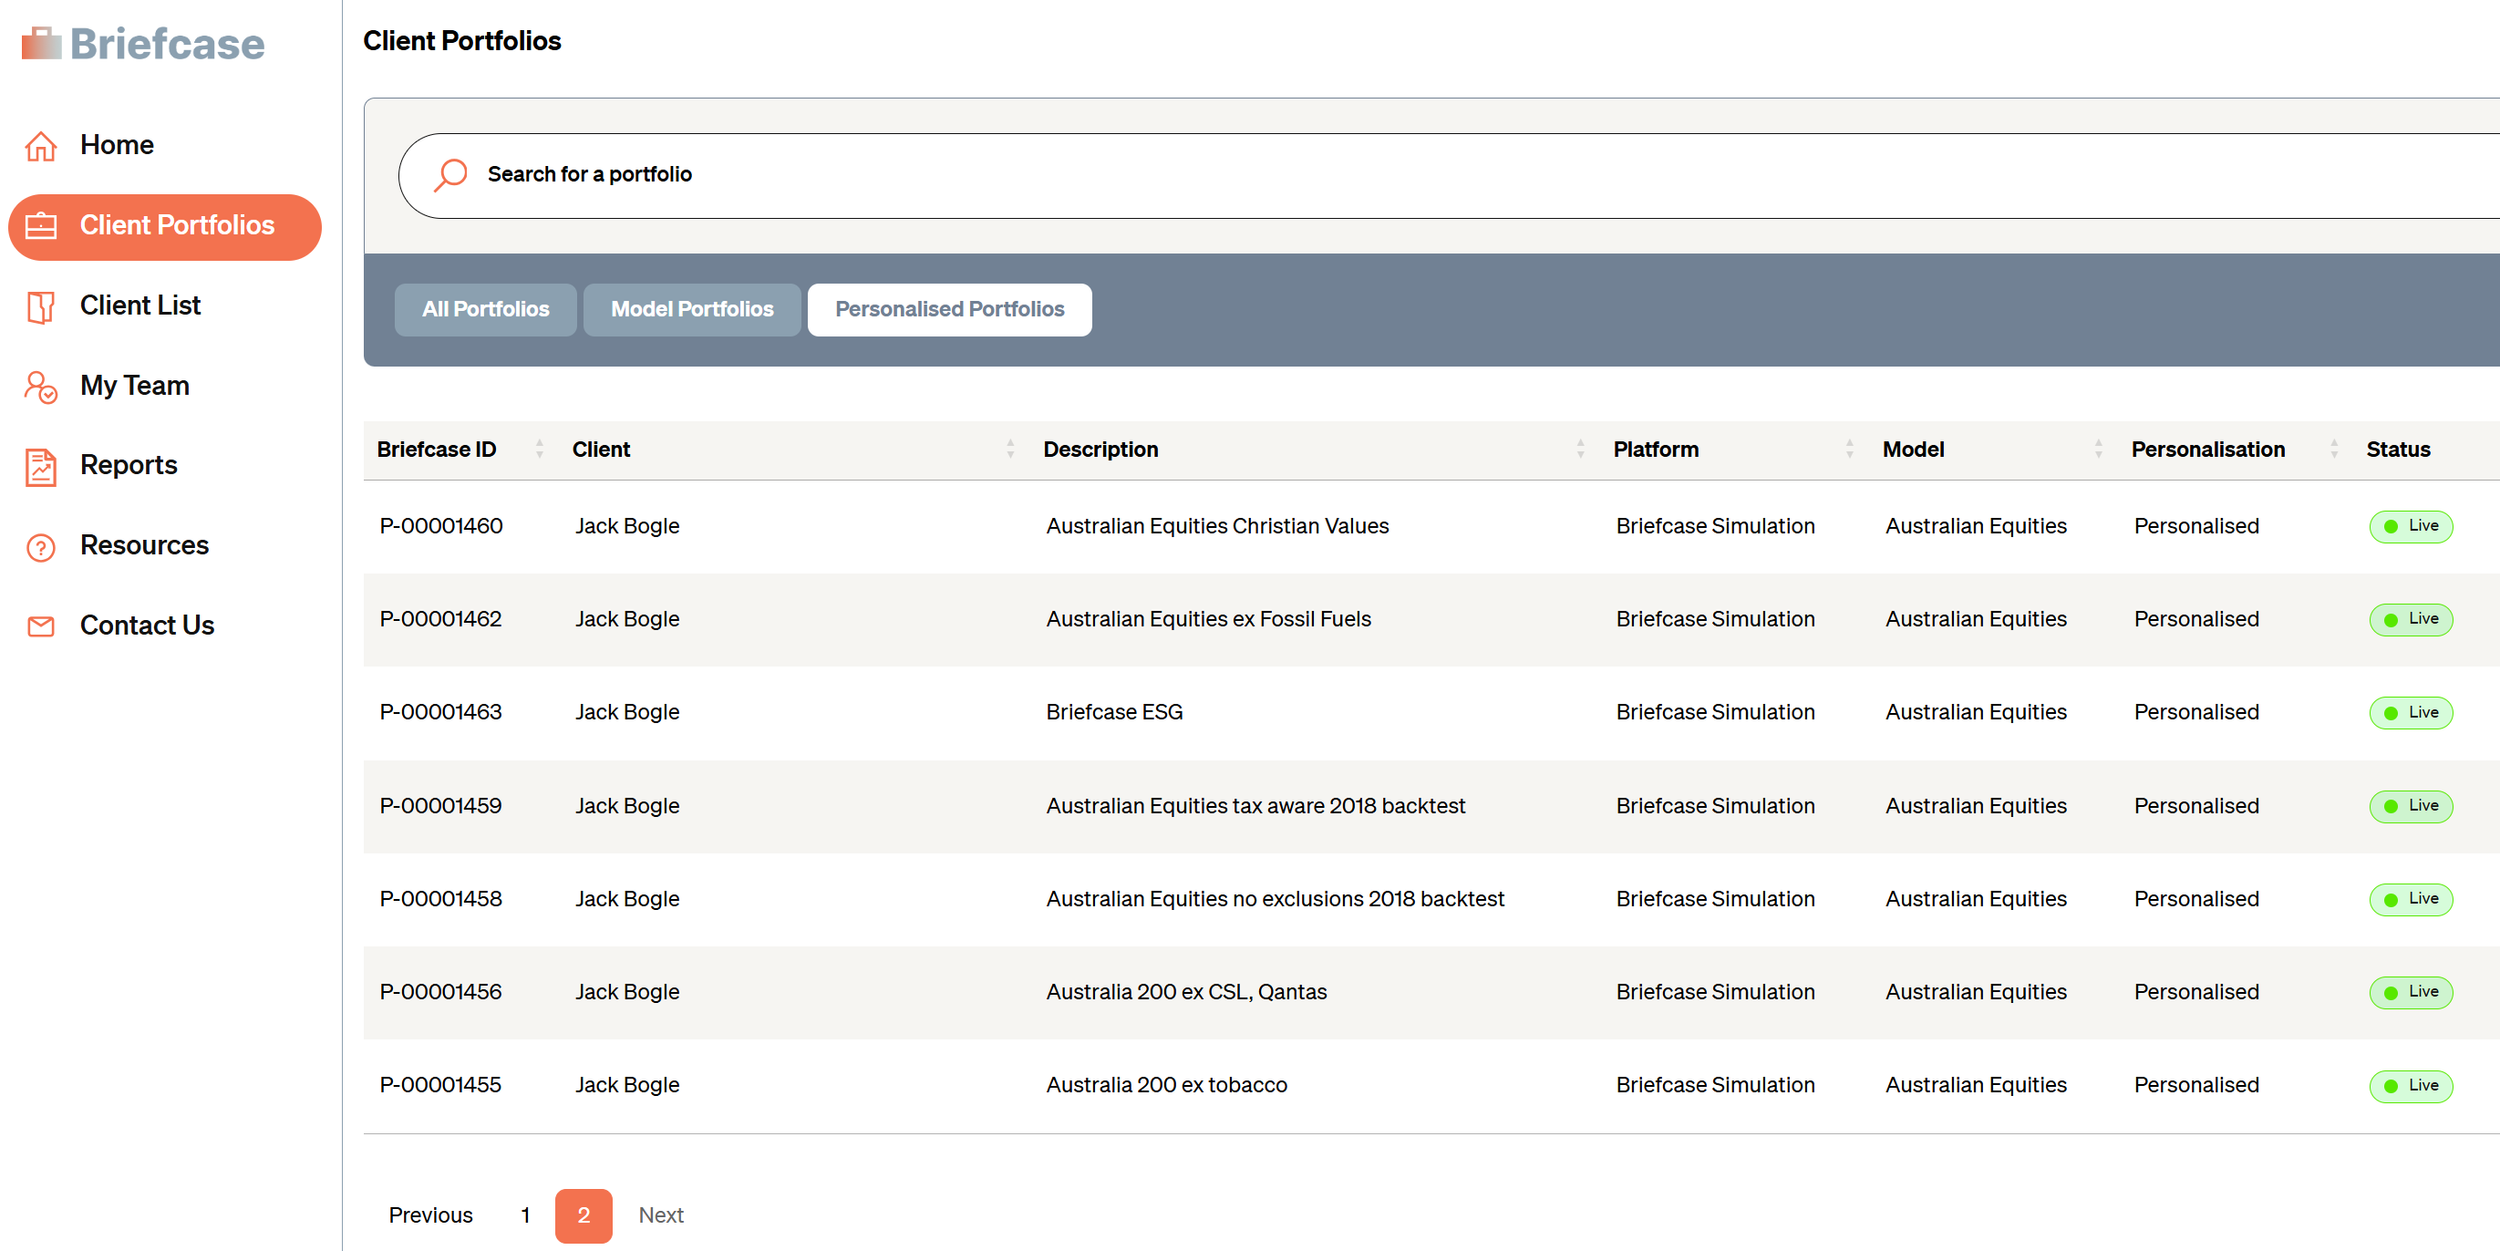Viewport: 2500px width, 1251px height.
Task: Open Contact Us in sidebar
Action: (x=147, y=625)
